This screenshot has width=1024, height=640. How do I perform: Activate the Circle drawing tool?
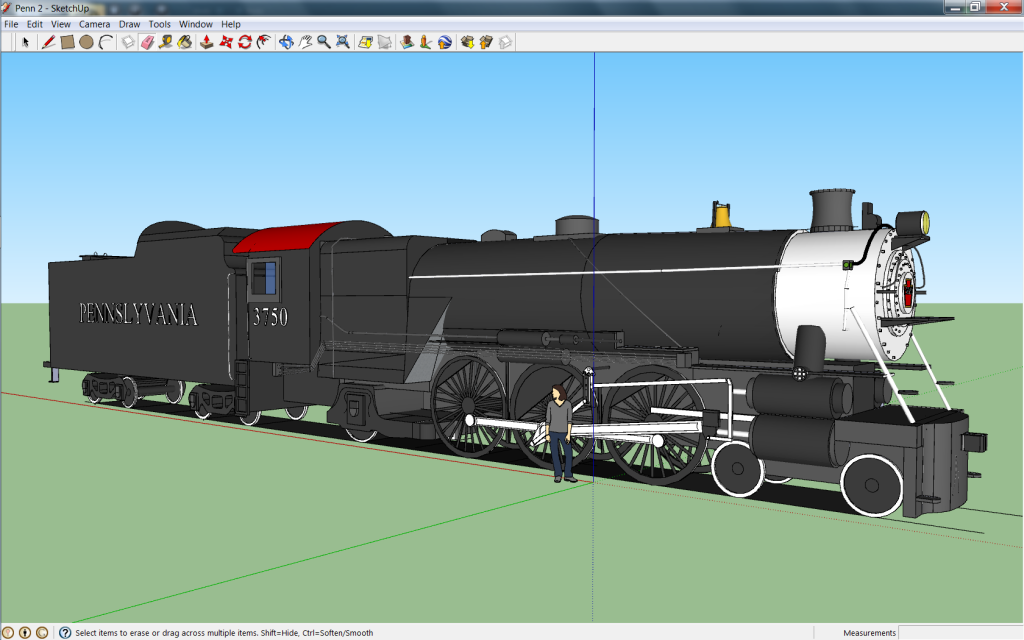(86, 42)
